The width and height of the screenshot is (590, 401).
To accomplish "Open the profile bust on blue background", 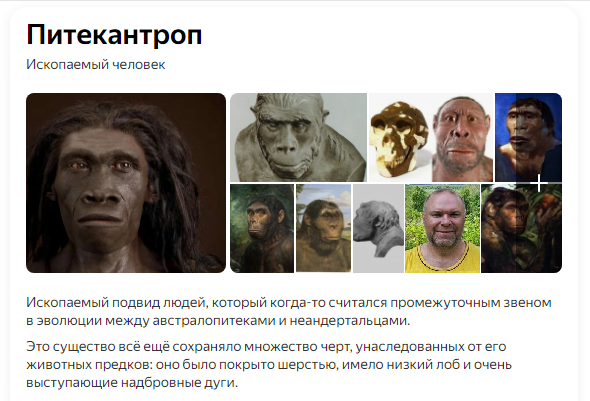I will [x=528, y=137].
